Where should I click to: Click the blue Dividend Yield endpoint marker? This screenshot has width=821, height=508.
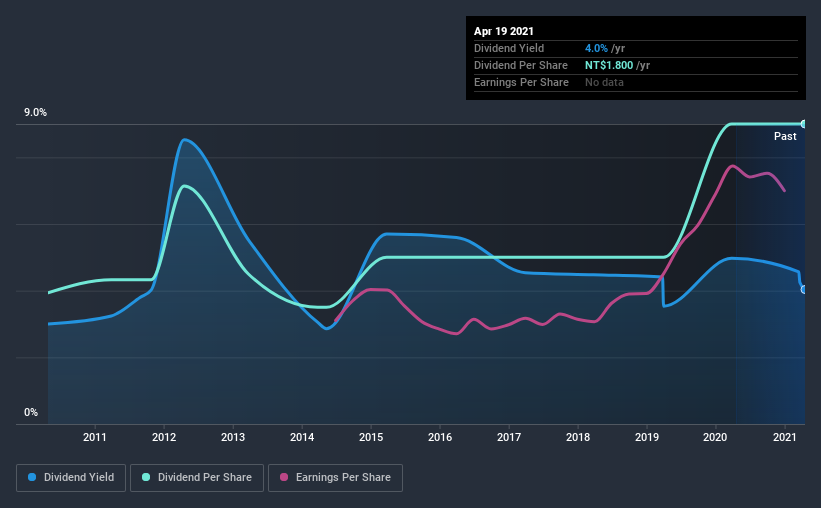pos(803,289)
